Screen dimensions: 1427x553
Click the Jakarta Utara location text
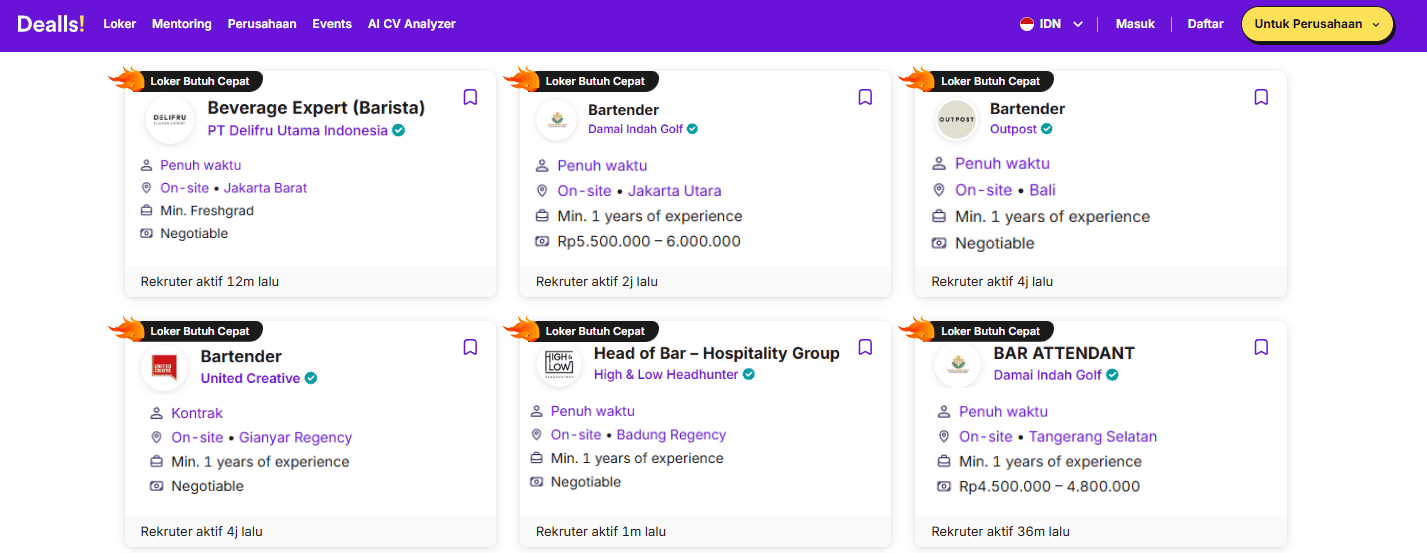675,191
